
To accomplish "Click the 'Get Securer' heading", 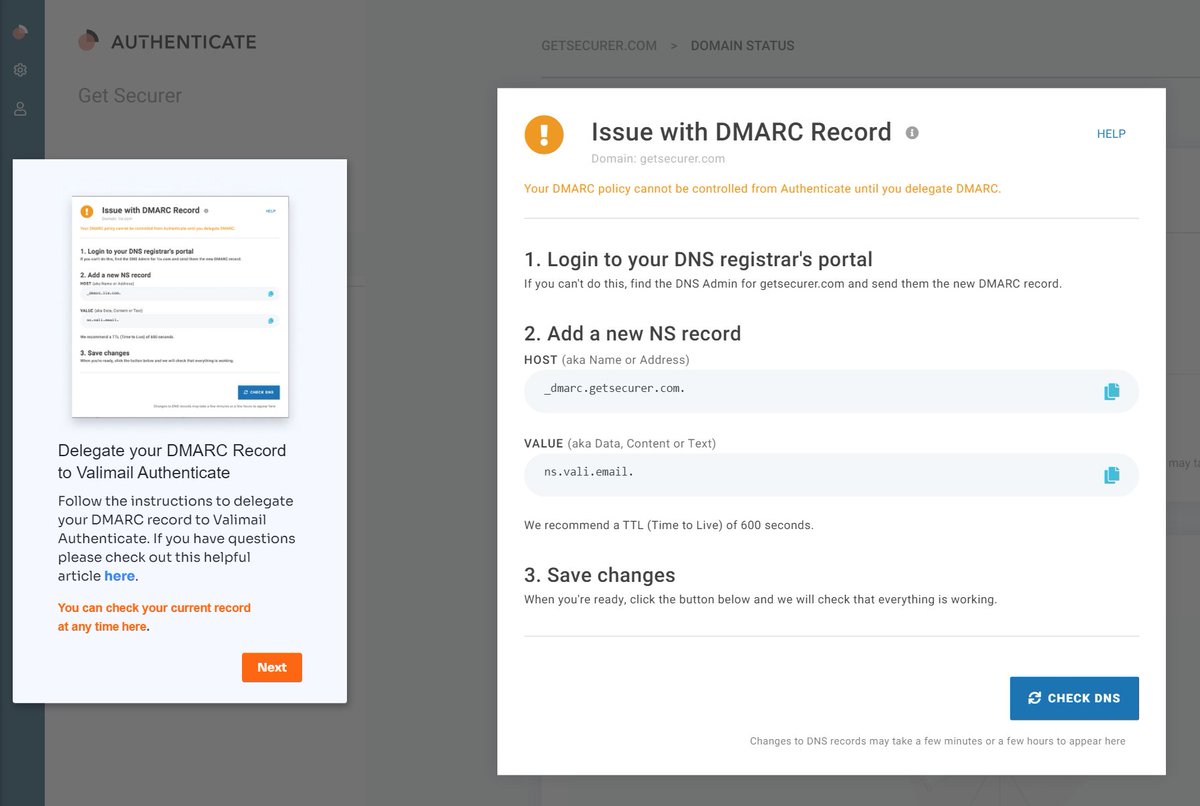I will 130,96.
